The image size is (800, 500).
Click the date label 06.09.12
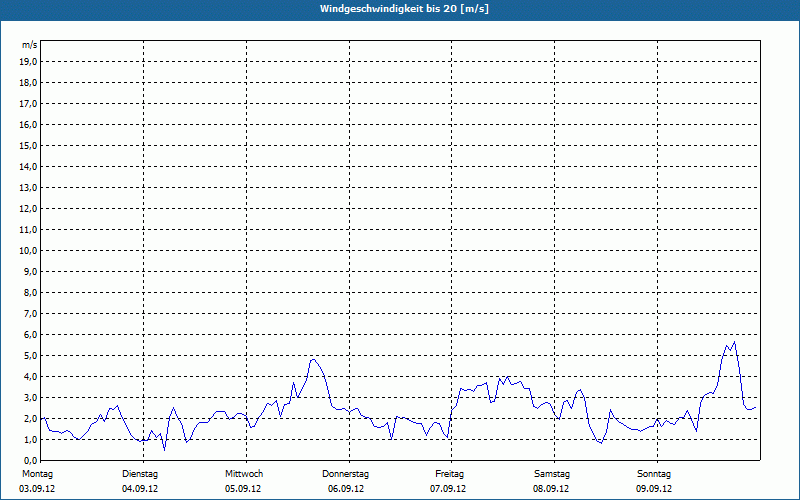pos(346,489)
